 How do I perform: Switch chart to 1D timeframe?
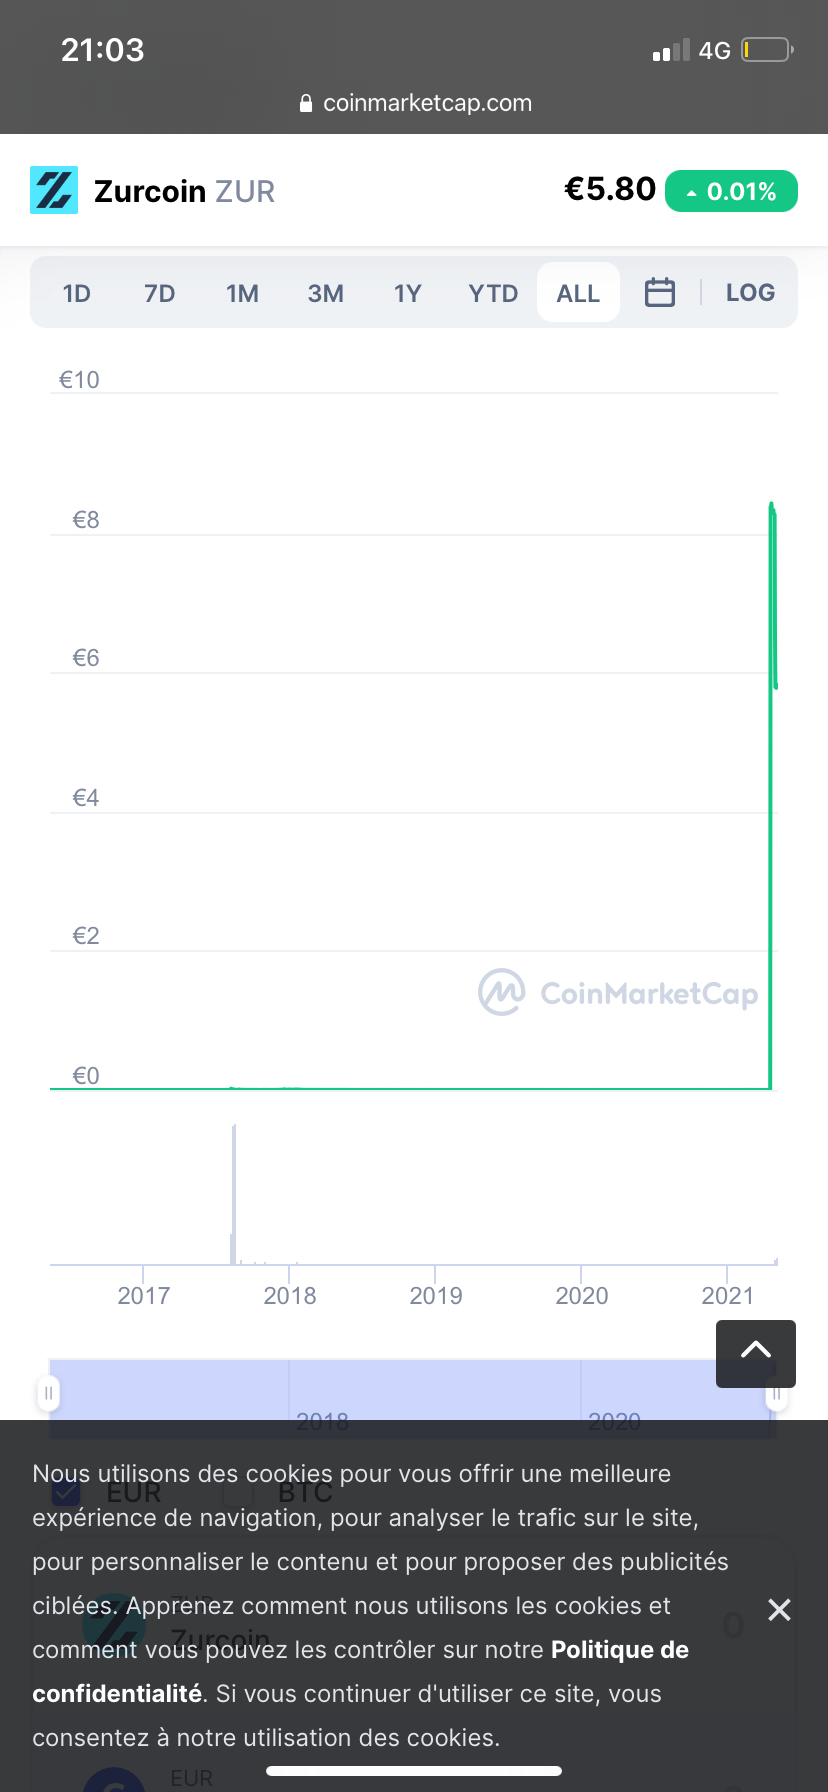point(77,293)
